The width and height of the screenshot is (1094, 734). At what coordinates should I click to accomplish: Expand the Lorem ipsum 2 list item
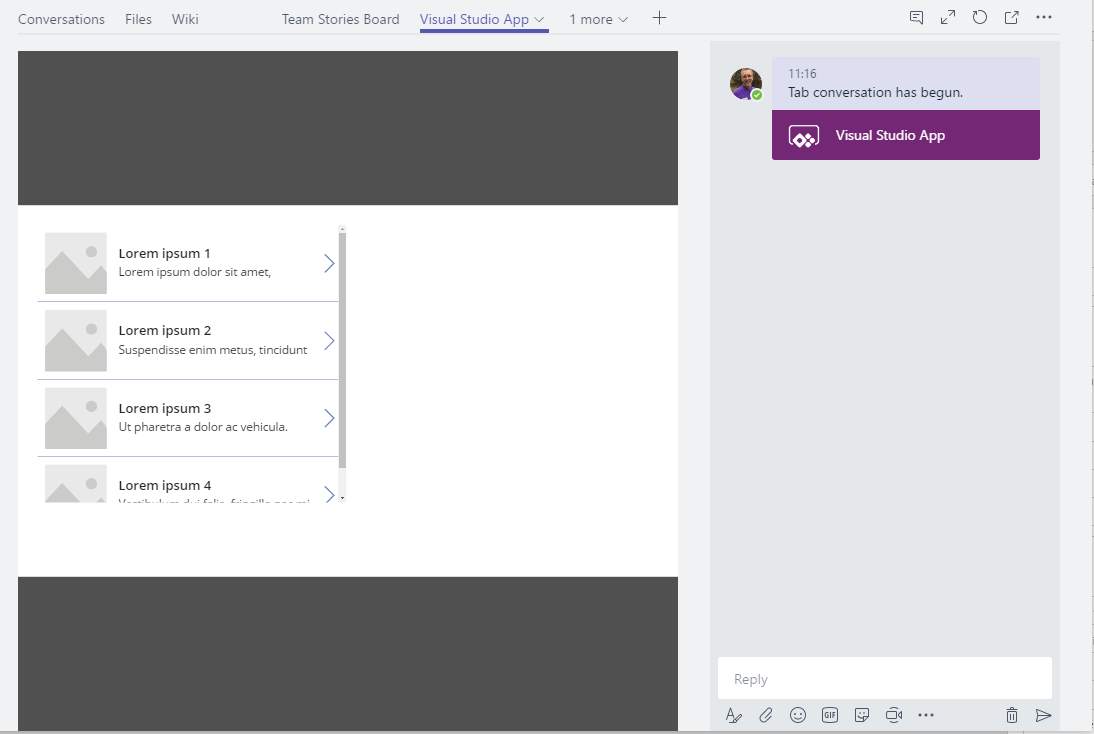(329, 340)
